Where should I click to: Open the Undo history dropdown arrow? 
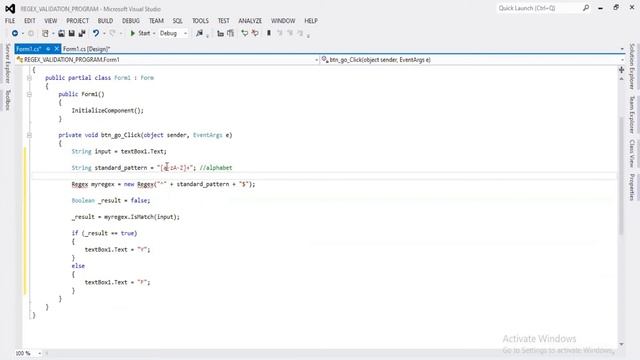[104, 33]
